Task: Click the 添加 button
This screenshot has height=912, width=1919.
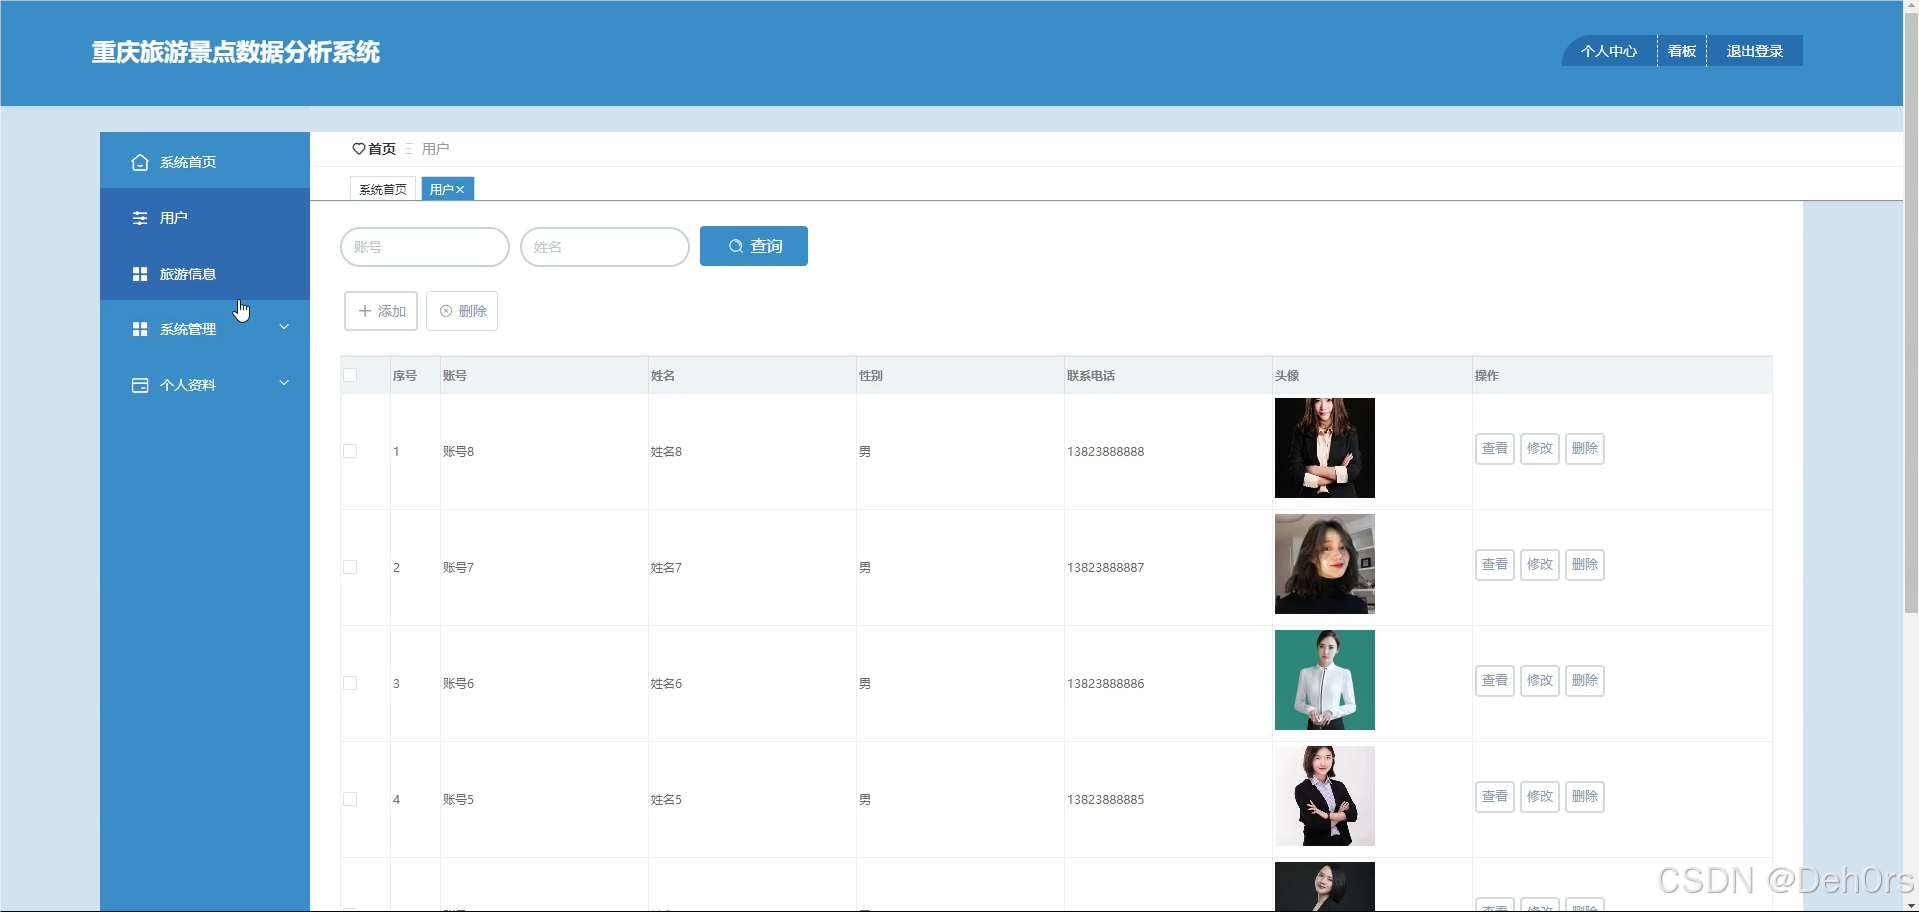Action: 381,311
